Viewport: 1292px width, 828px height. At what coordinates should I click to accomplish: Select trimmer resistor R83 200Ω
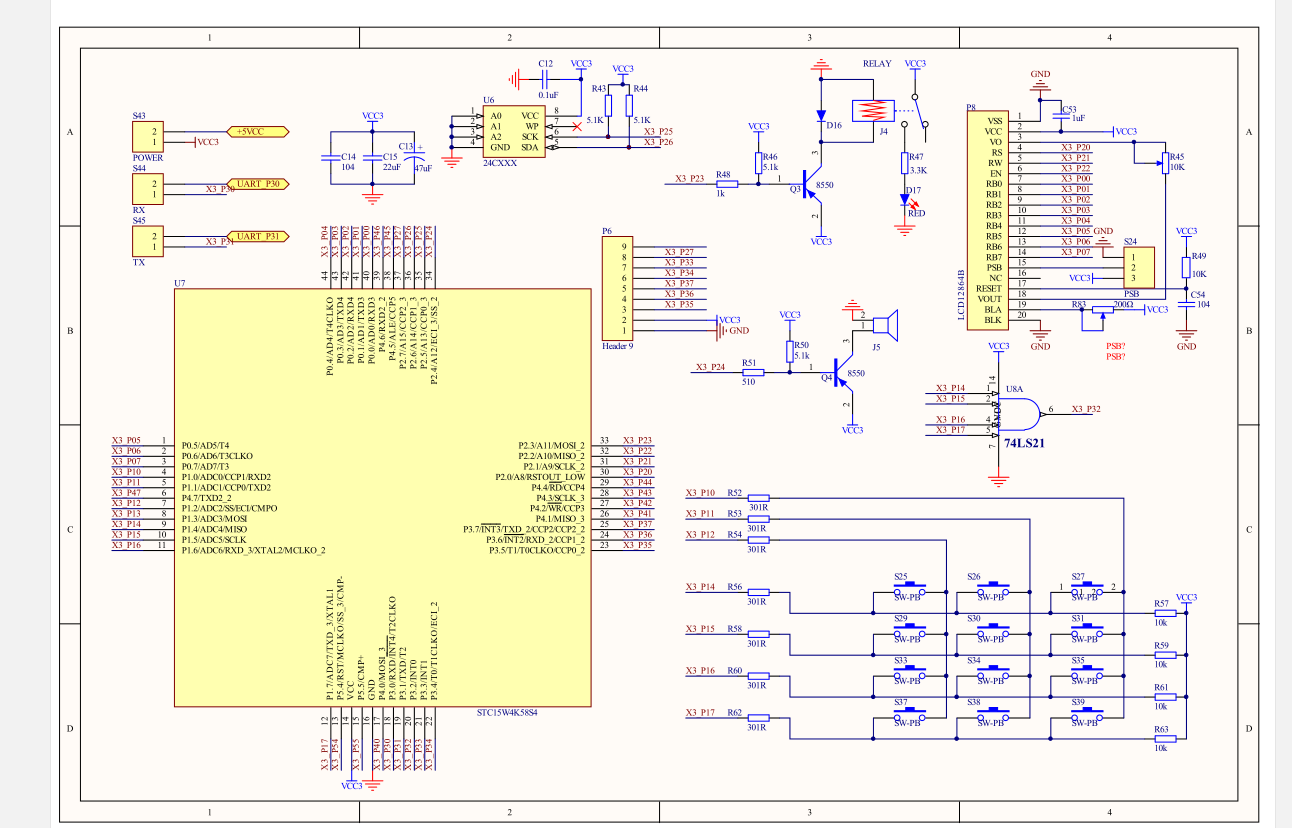1103,309
